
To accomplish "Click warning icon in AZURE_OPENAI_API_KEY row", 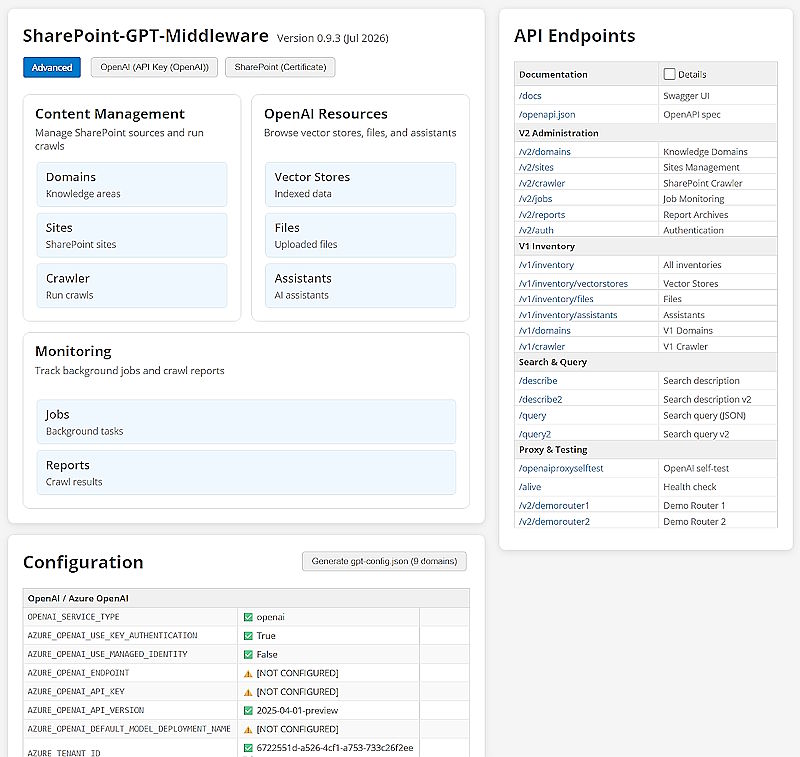I will click(248, 692).
